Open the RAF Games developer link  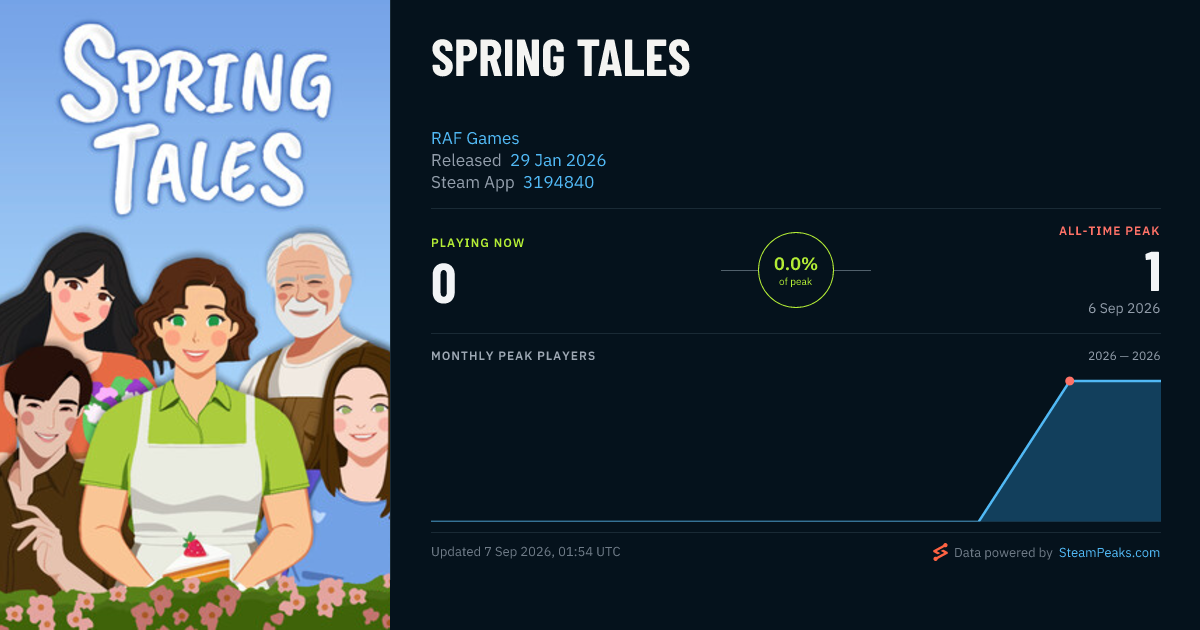(475, 139)
